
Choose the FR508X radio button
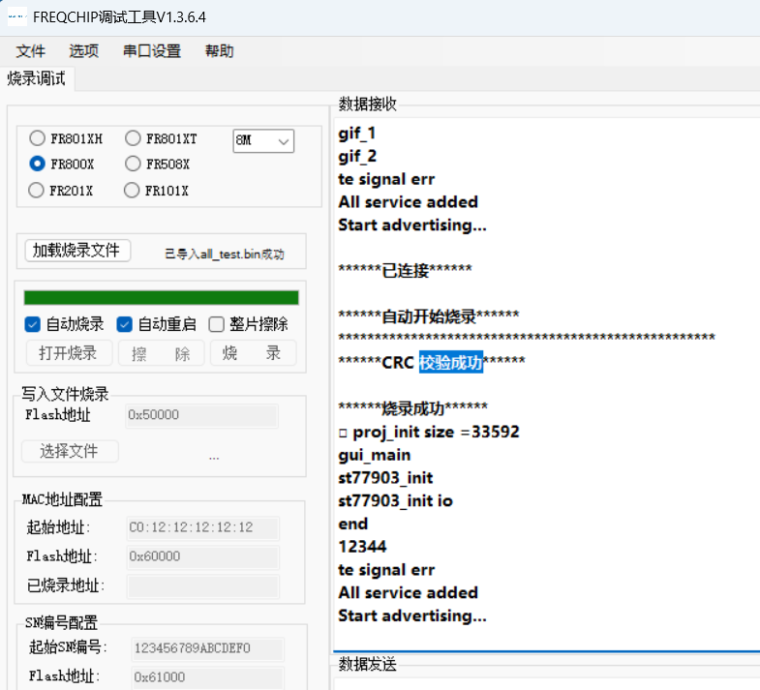click(133, 164)
